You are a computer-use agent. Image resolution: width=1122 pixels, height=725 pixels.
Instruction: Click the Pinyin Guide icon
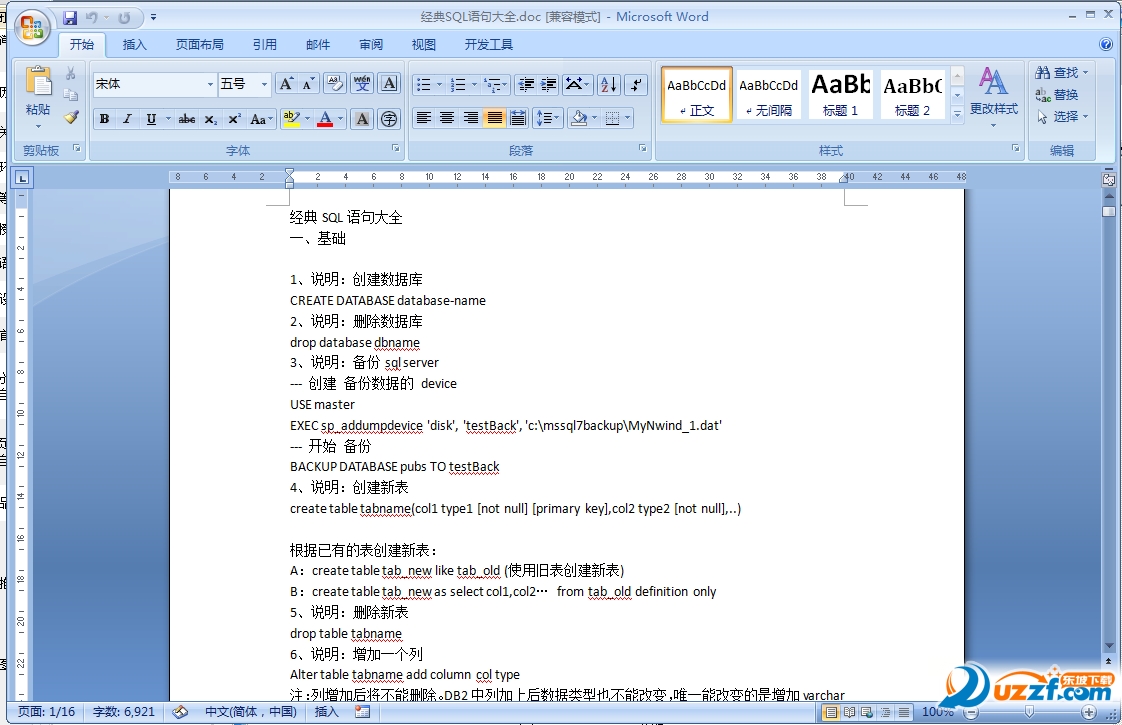click(362, 83)
